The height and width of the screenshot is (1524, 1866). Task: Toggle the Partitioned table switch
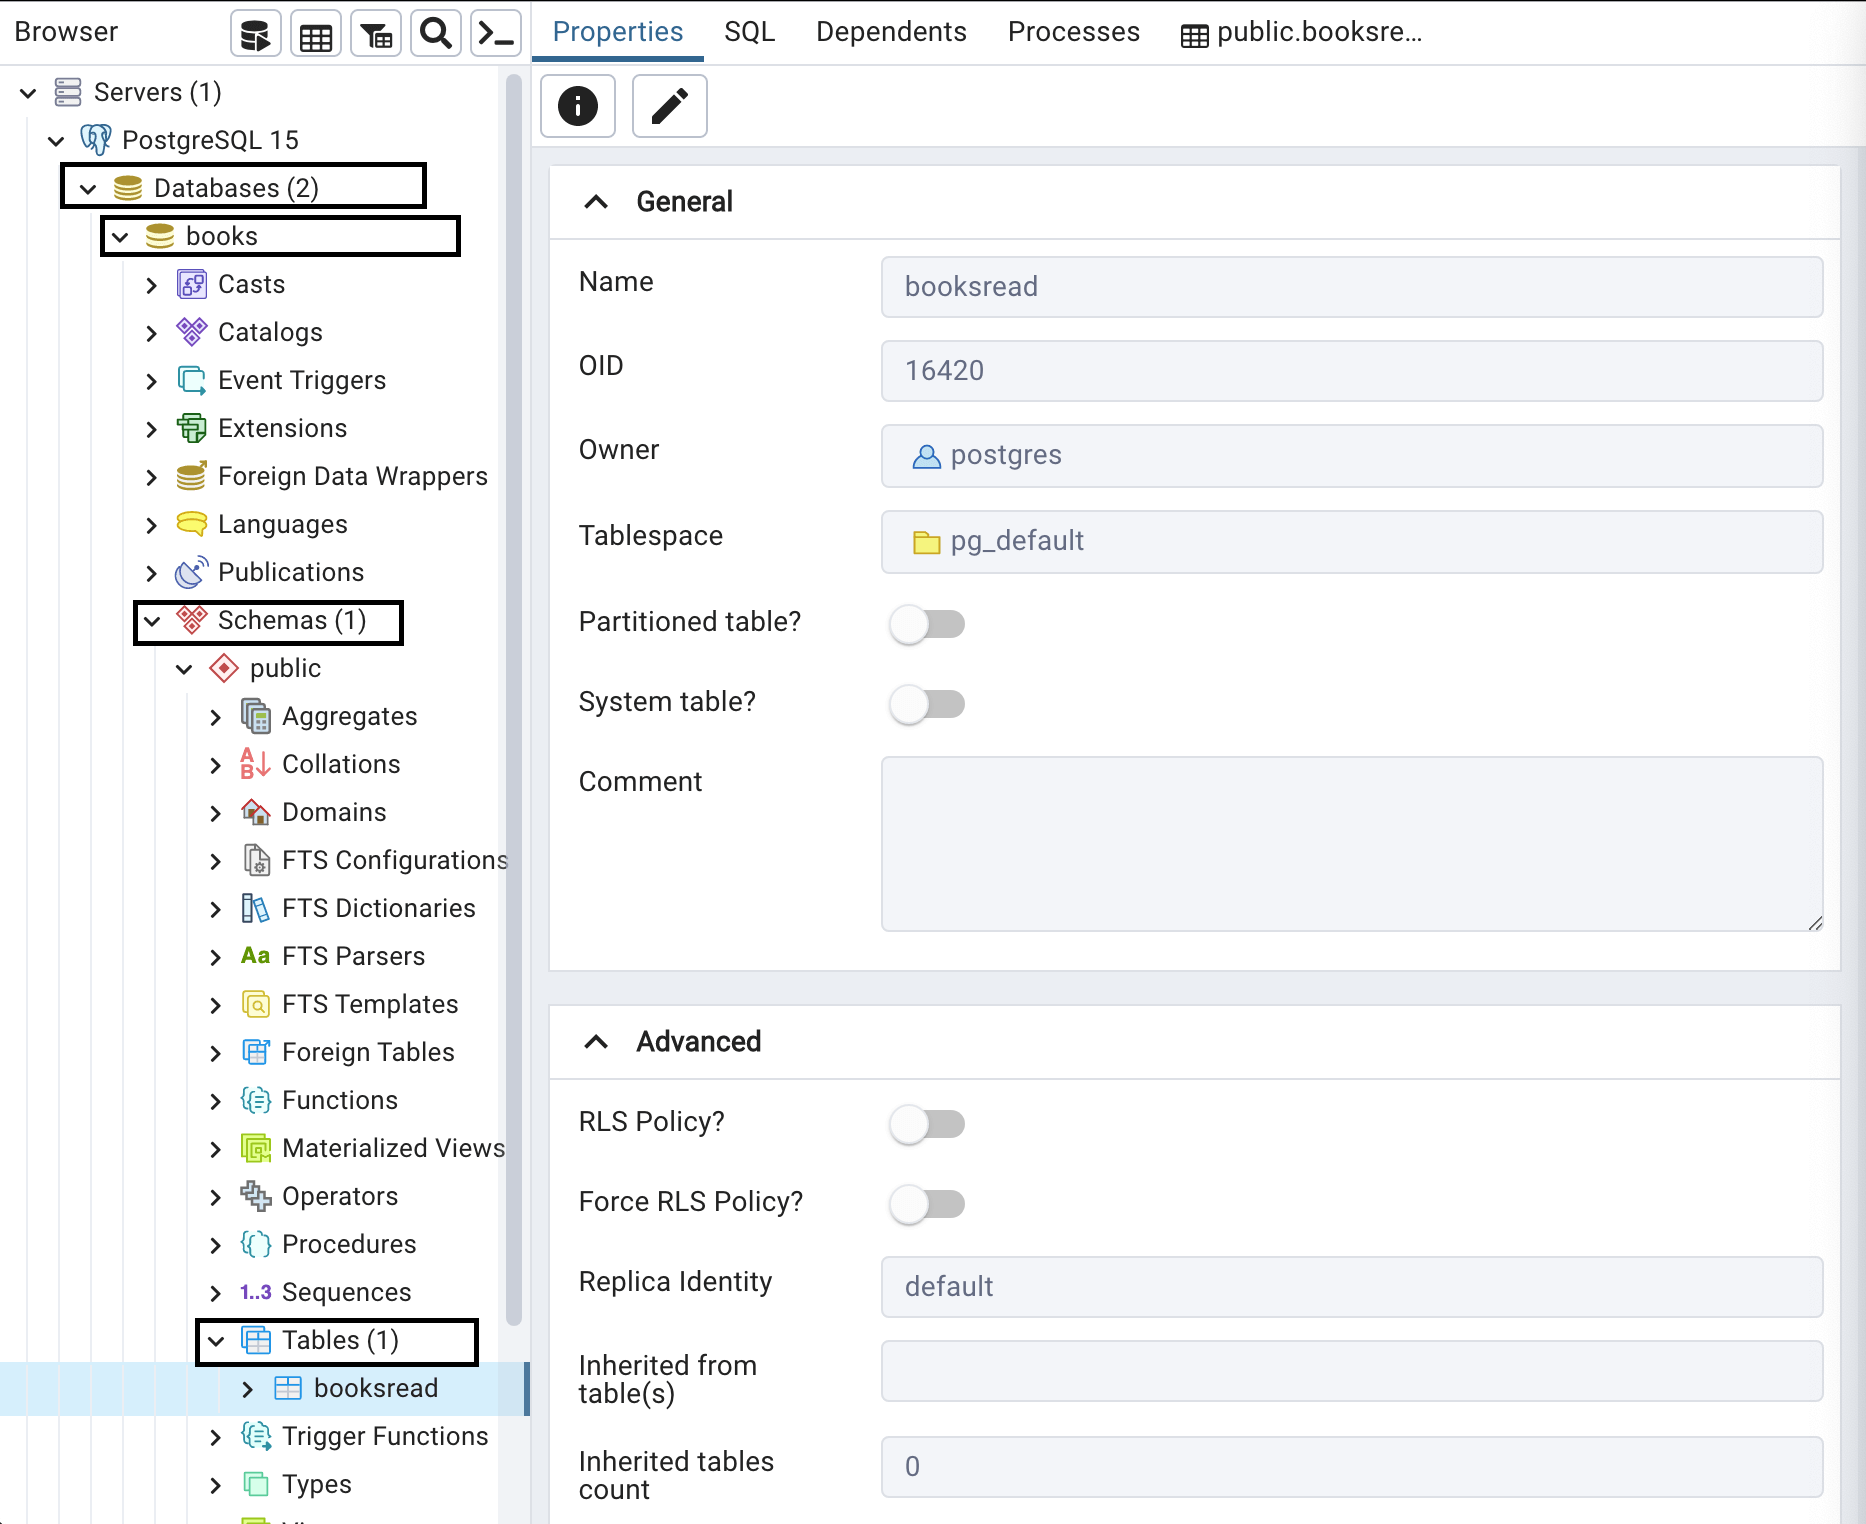(x=927, y=624)
